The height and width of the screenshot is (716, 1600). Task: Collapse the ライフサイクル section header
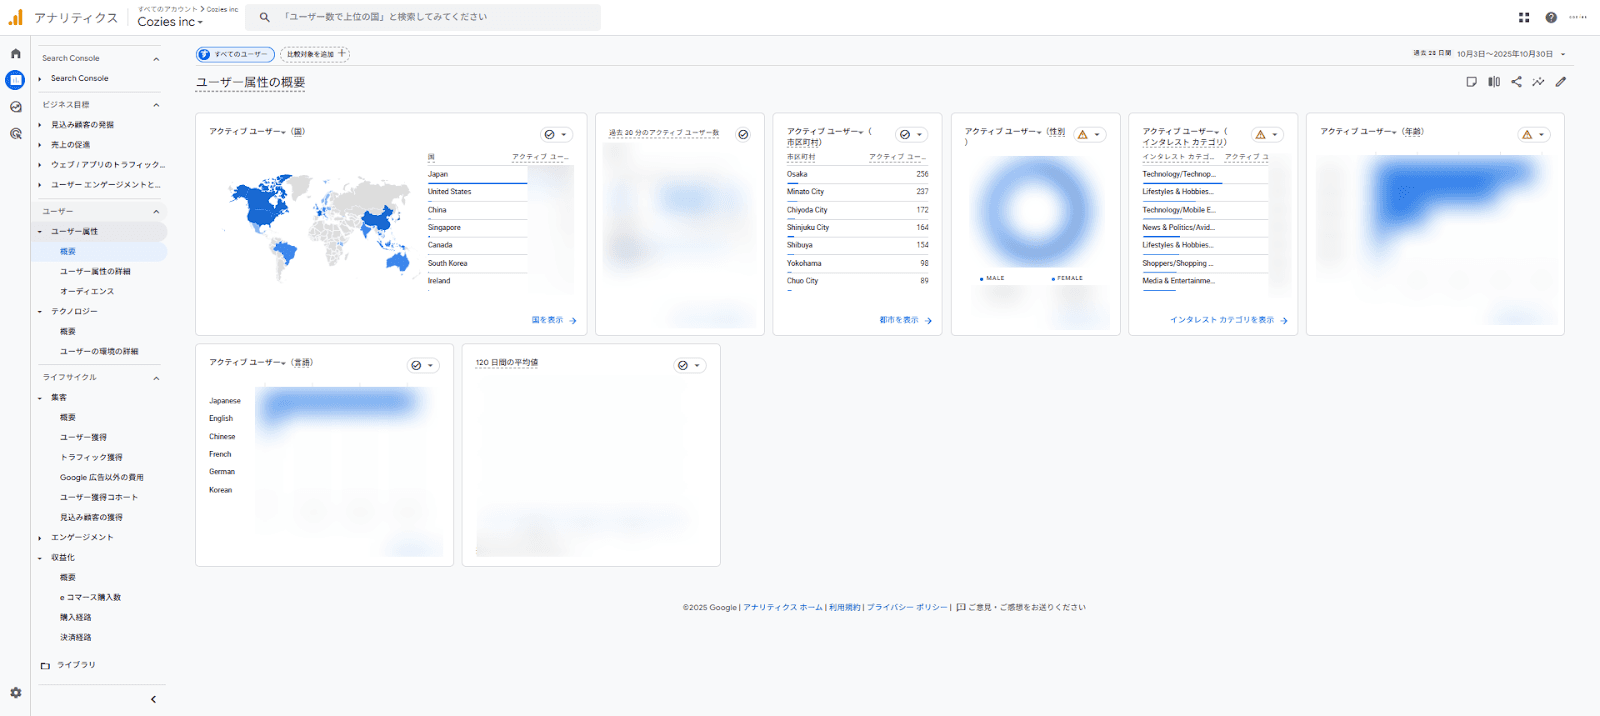point(156,378)
